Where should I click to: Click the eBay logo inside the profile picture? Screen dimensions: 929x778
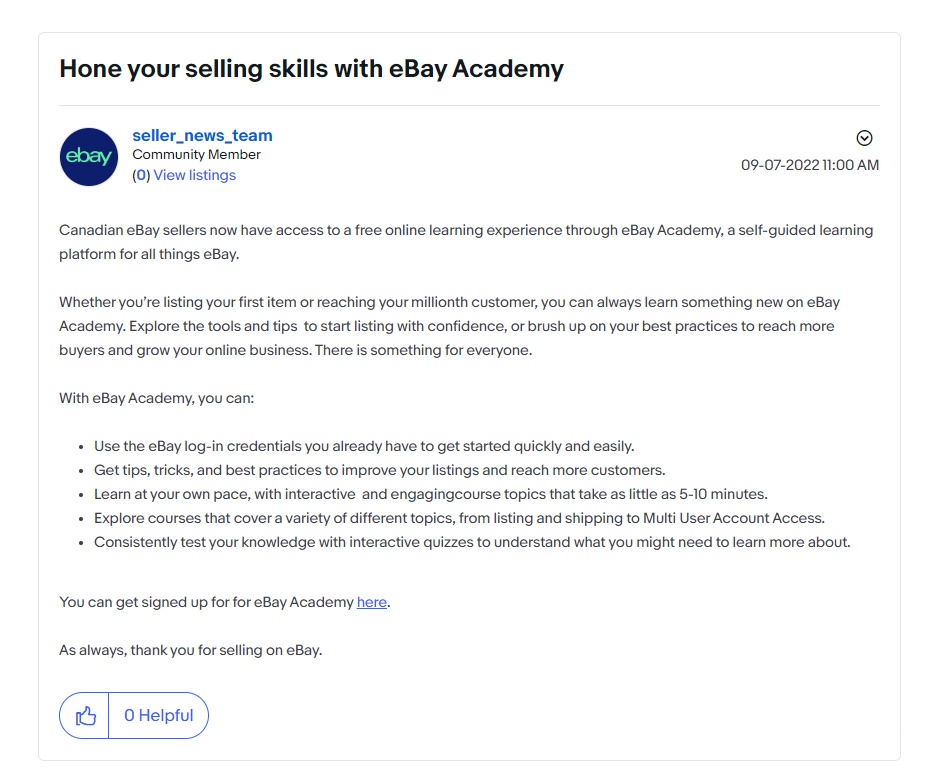88,157
